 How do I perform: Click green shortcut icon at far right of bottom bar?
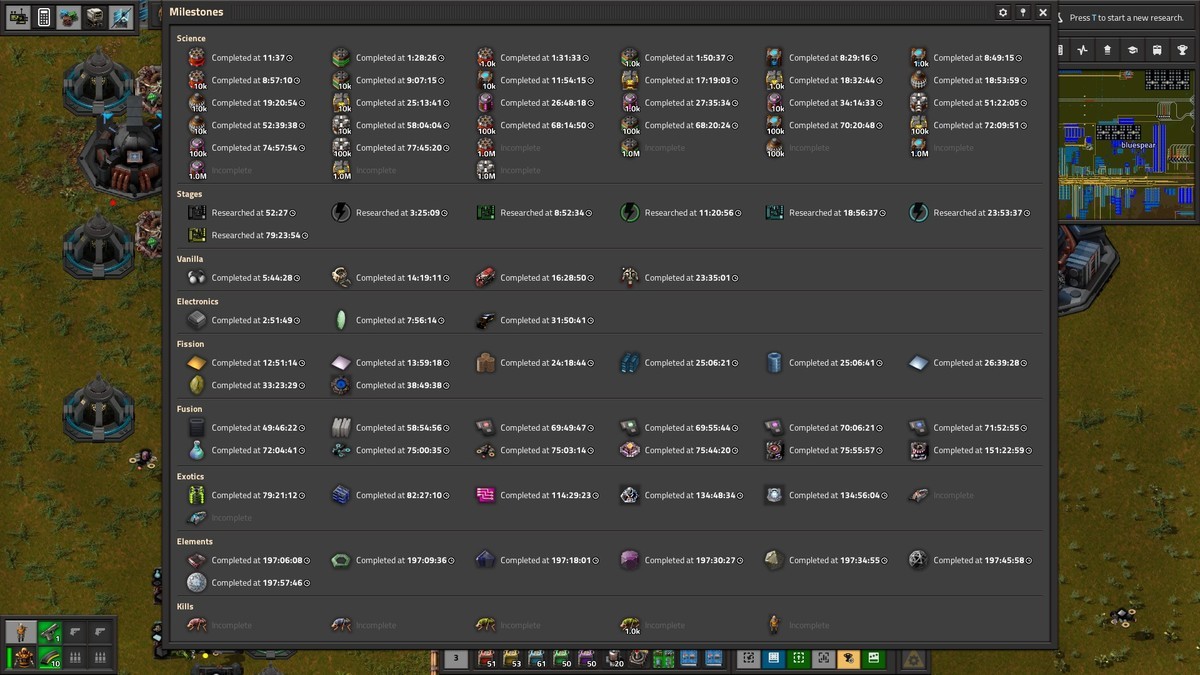pyautogui.click(x=873, y=658)
